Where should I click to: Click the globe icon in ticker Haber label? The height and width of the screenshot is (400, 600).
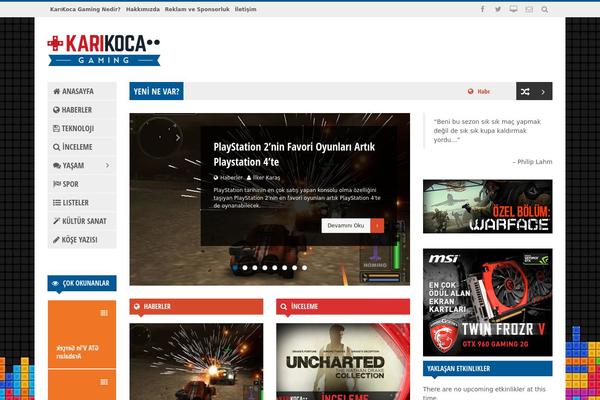pos(471,91)
